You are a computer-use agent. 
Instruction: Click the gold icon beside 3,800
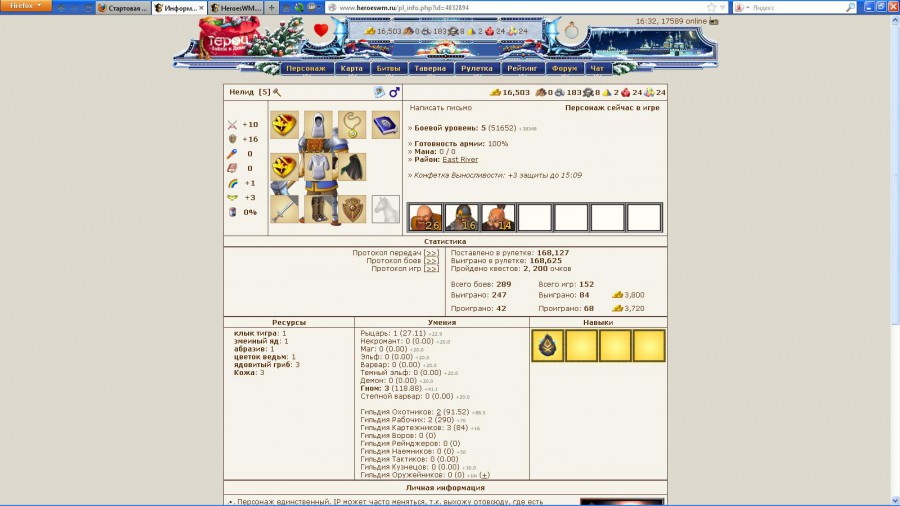pos(618,295)
